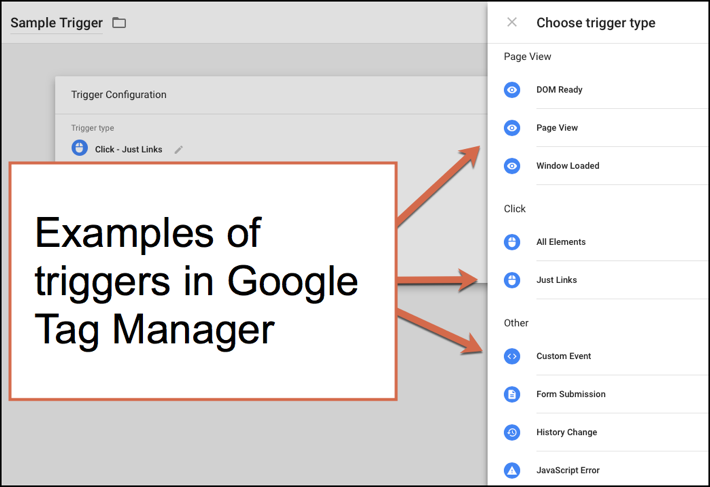710x487 pixels.
Task: Select the DOM Ready trigger type
Action: [x=599, y=90]
